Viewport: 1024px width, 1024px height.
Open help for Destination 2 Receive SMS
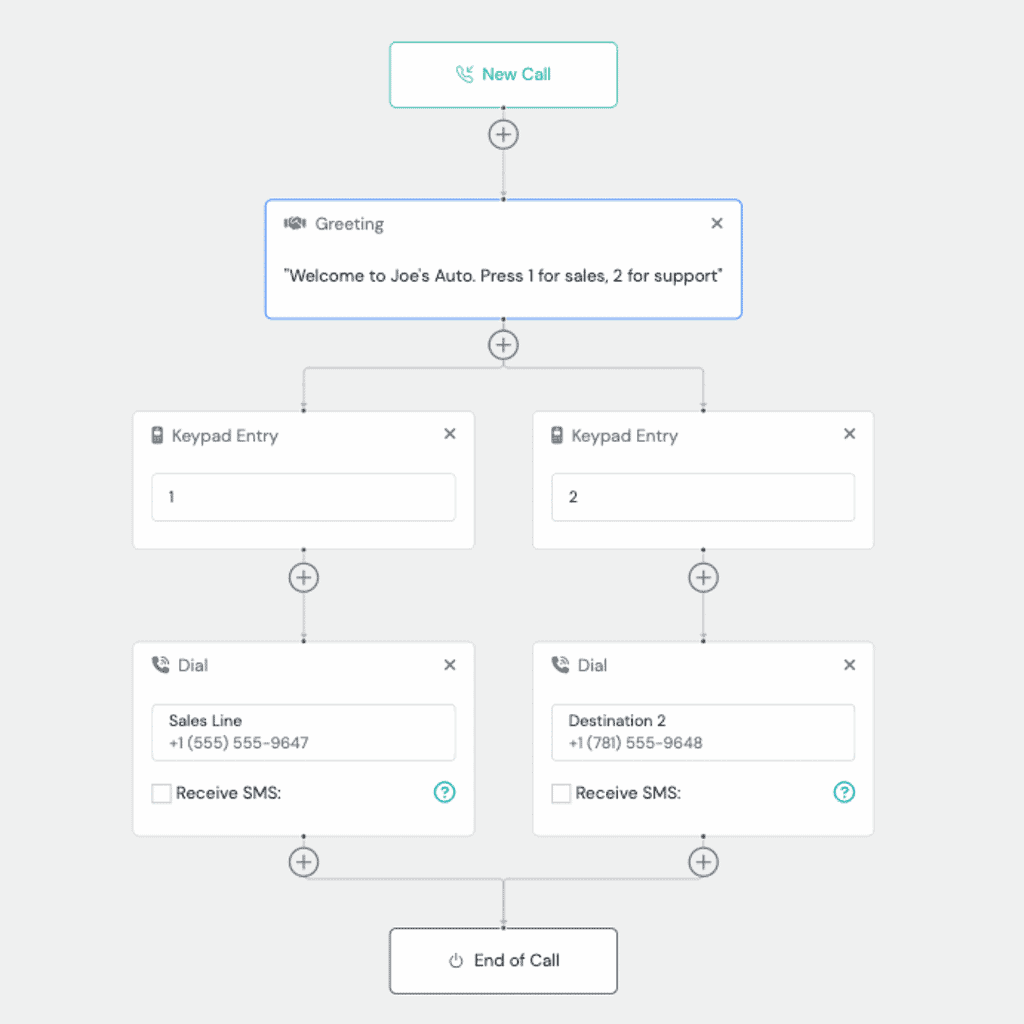pyautogui.click(x=844, y=792)
